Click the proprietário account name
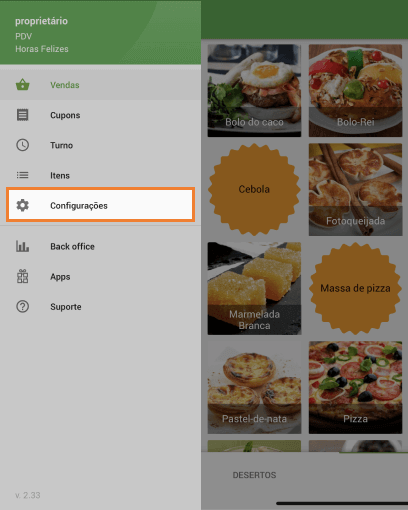The image size is (408, 510). (41, 21)
